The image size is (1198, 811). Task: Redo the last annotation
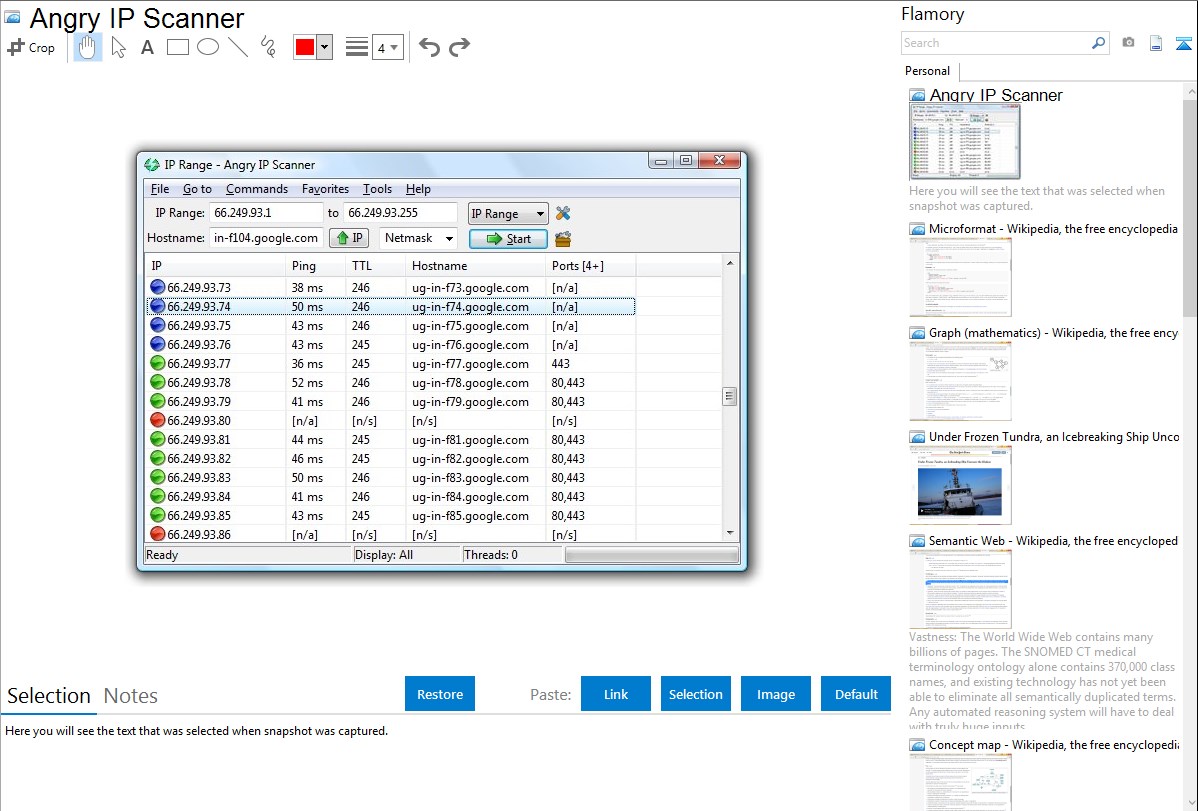tap(459, 47)
